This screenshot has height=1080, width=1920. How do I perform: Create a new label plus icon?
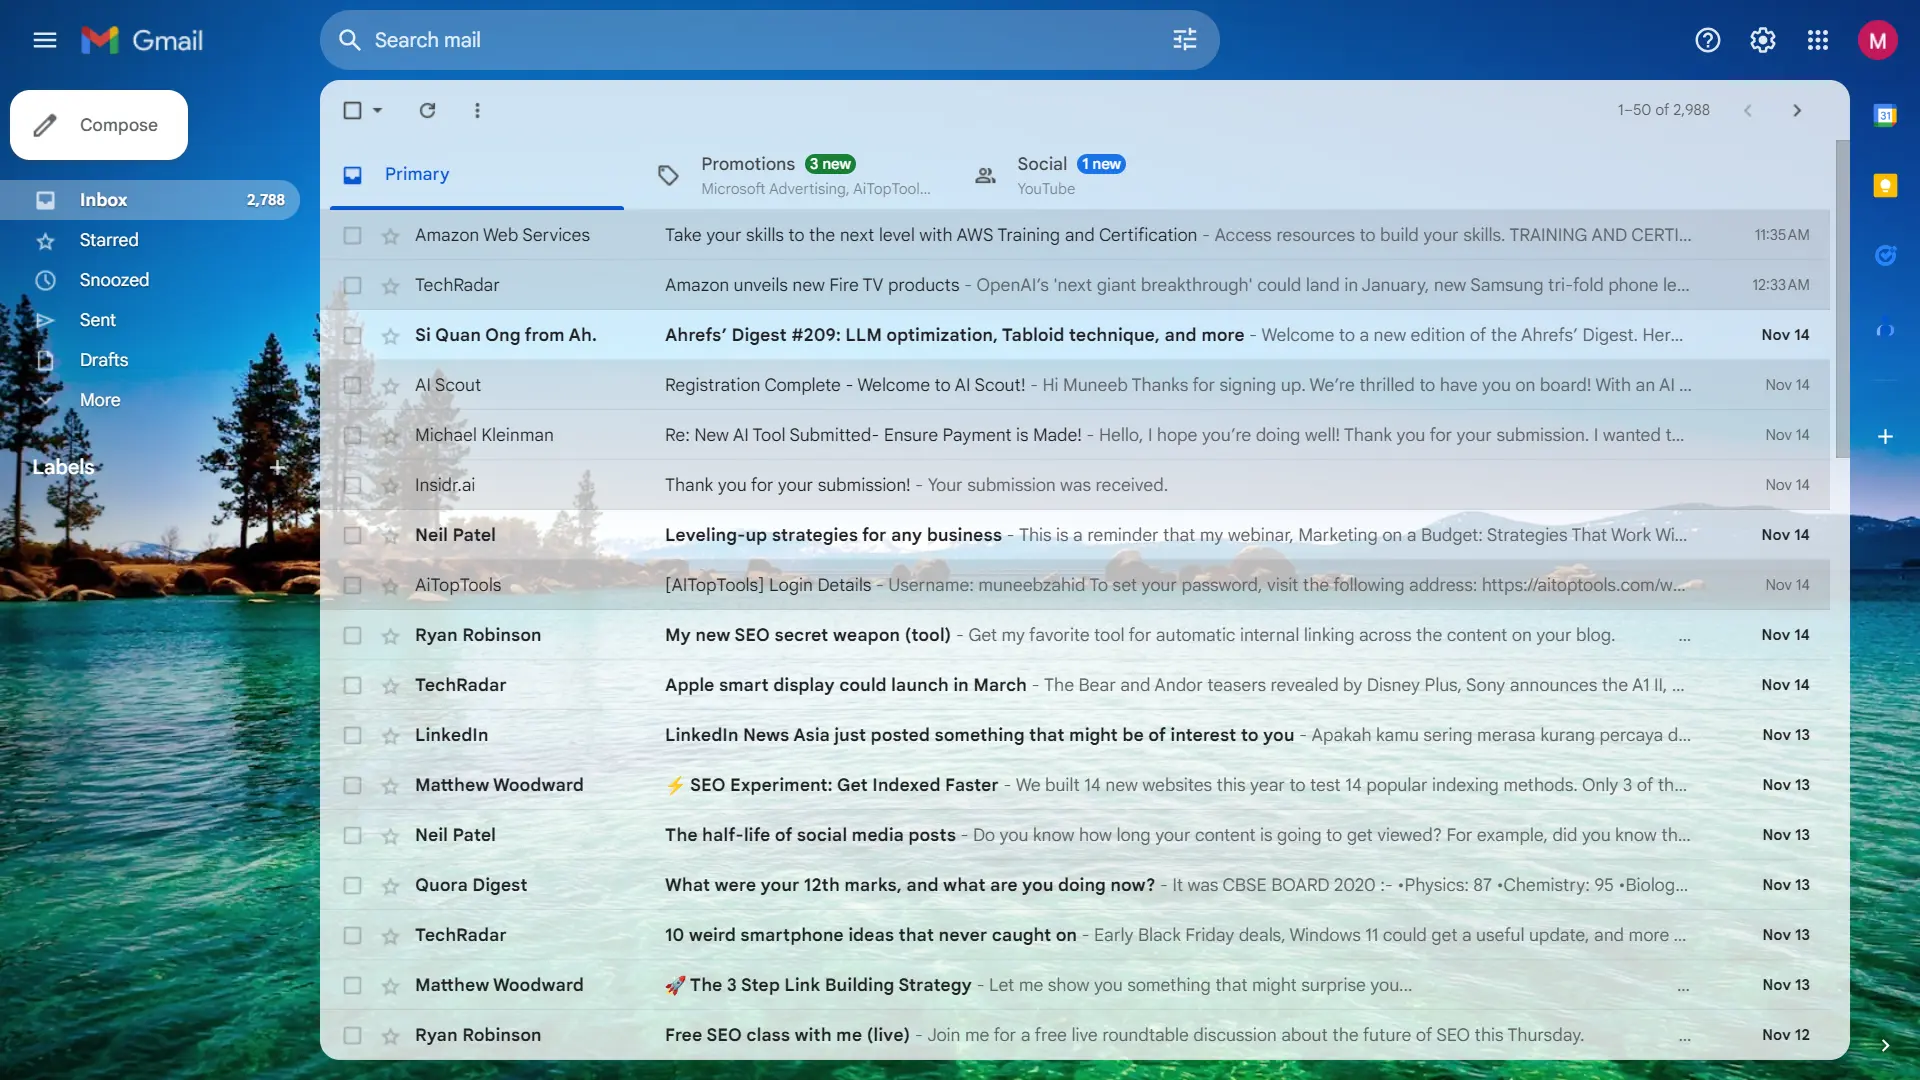tap(278, 467)
